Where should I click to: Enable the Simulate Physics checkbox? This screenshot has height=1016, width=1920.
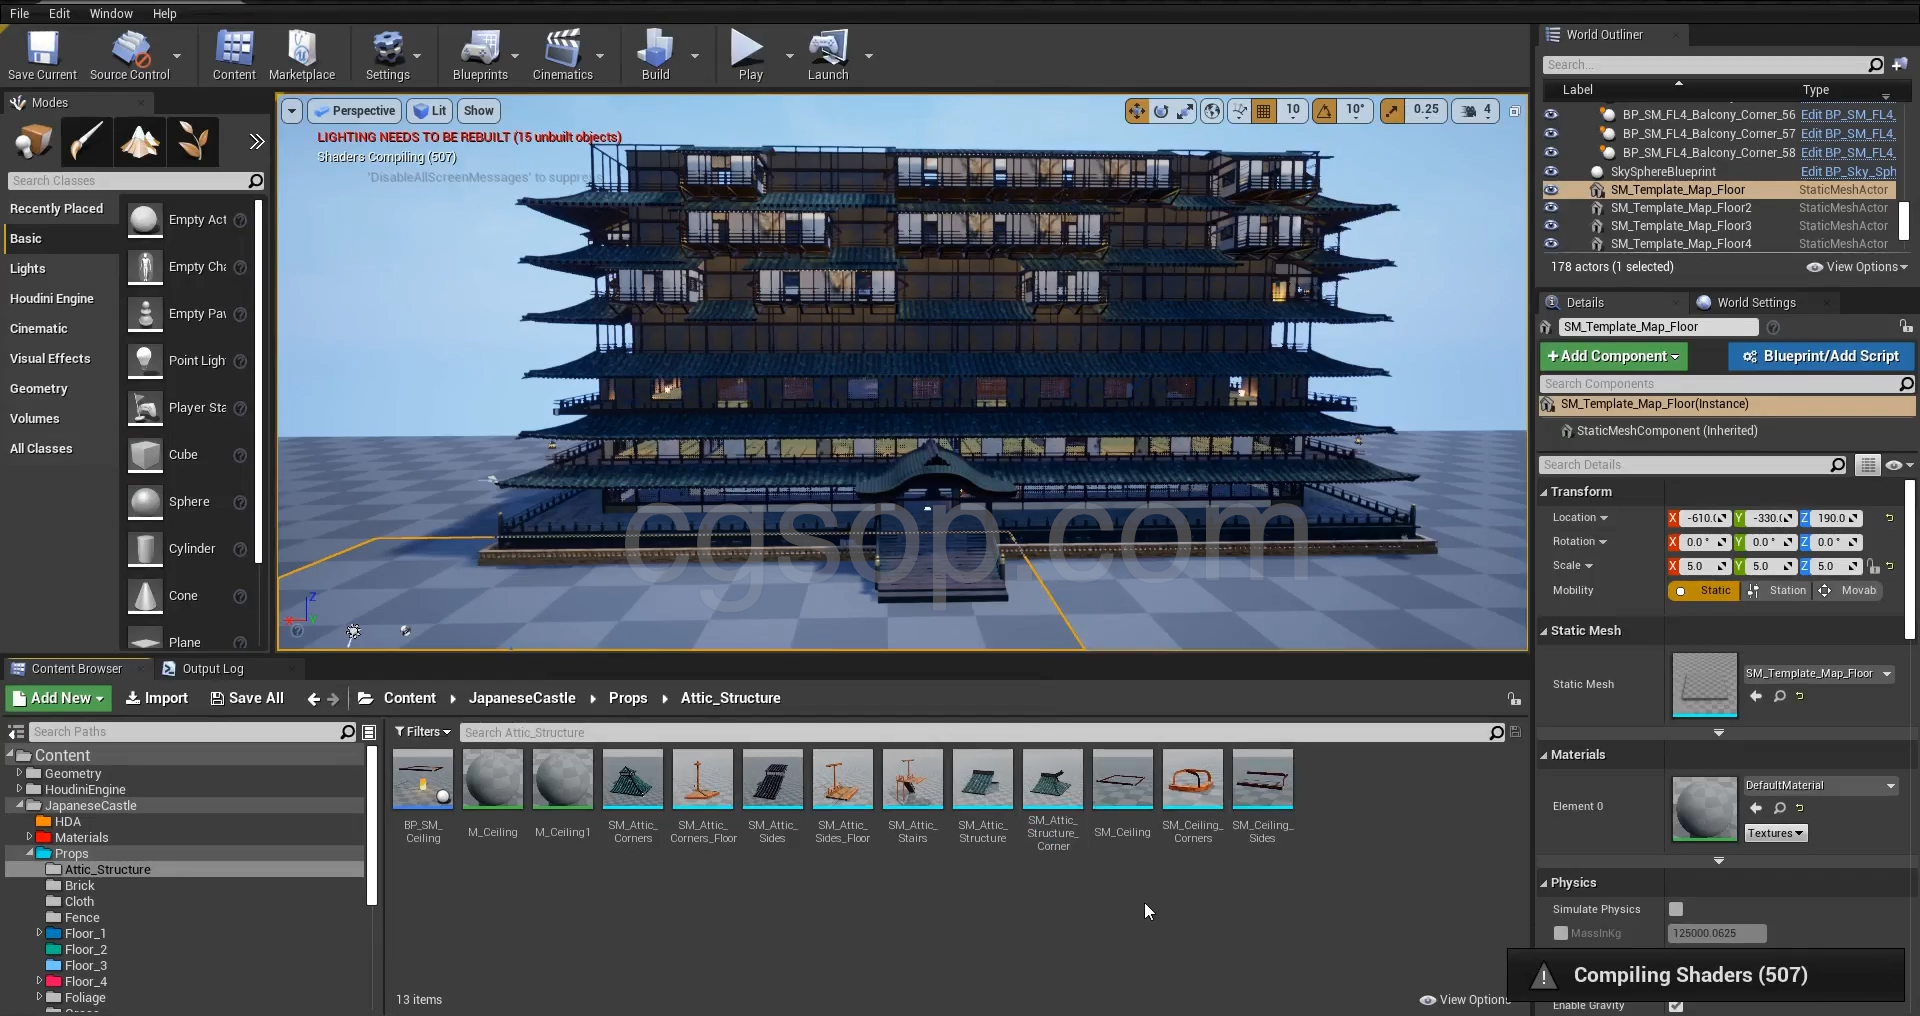1676,909
